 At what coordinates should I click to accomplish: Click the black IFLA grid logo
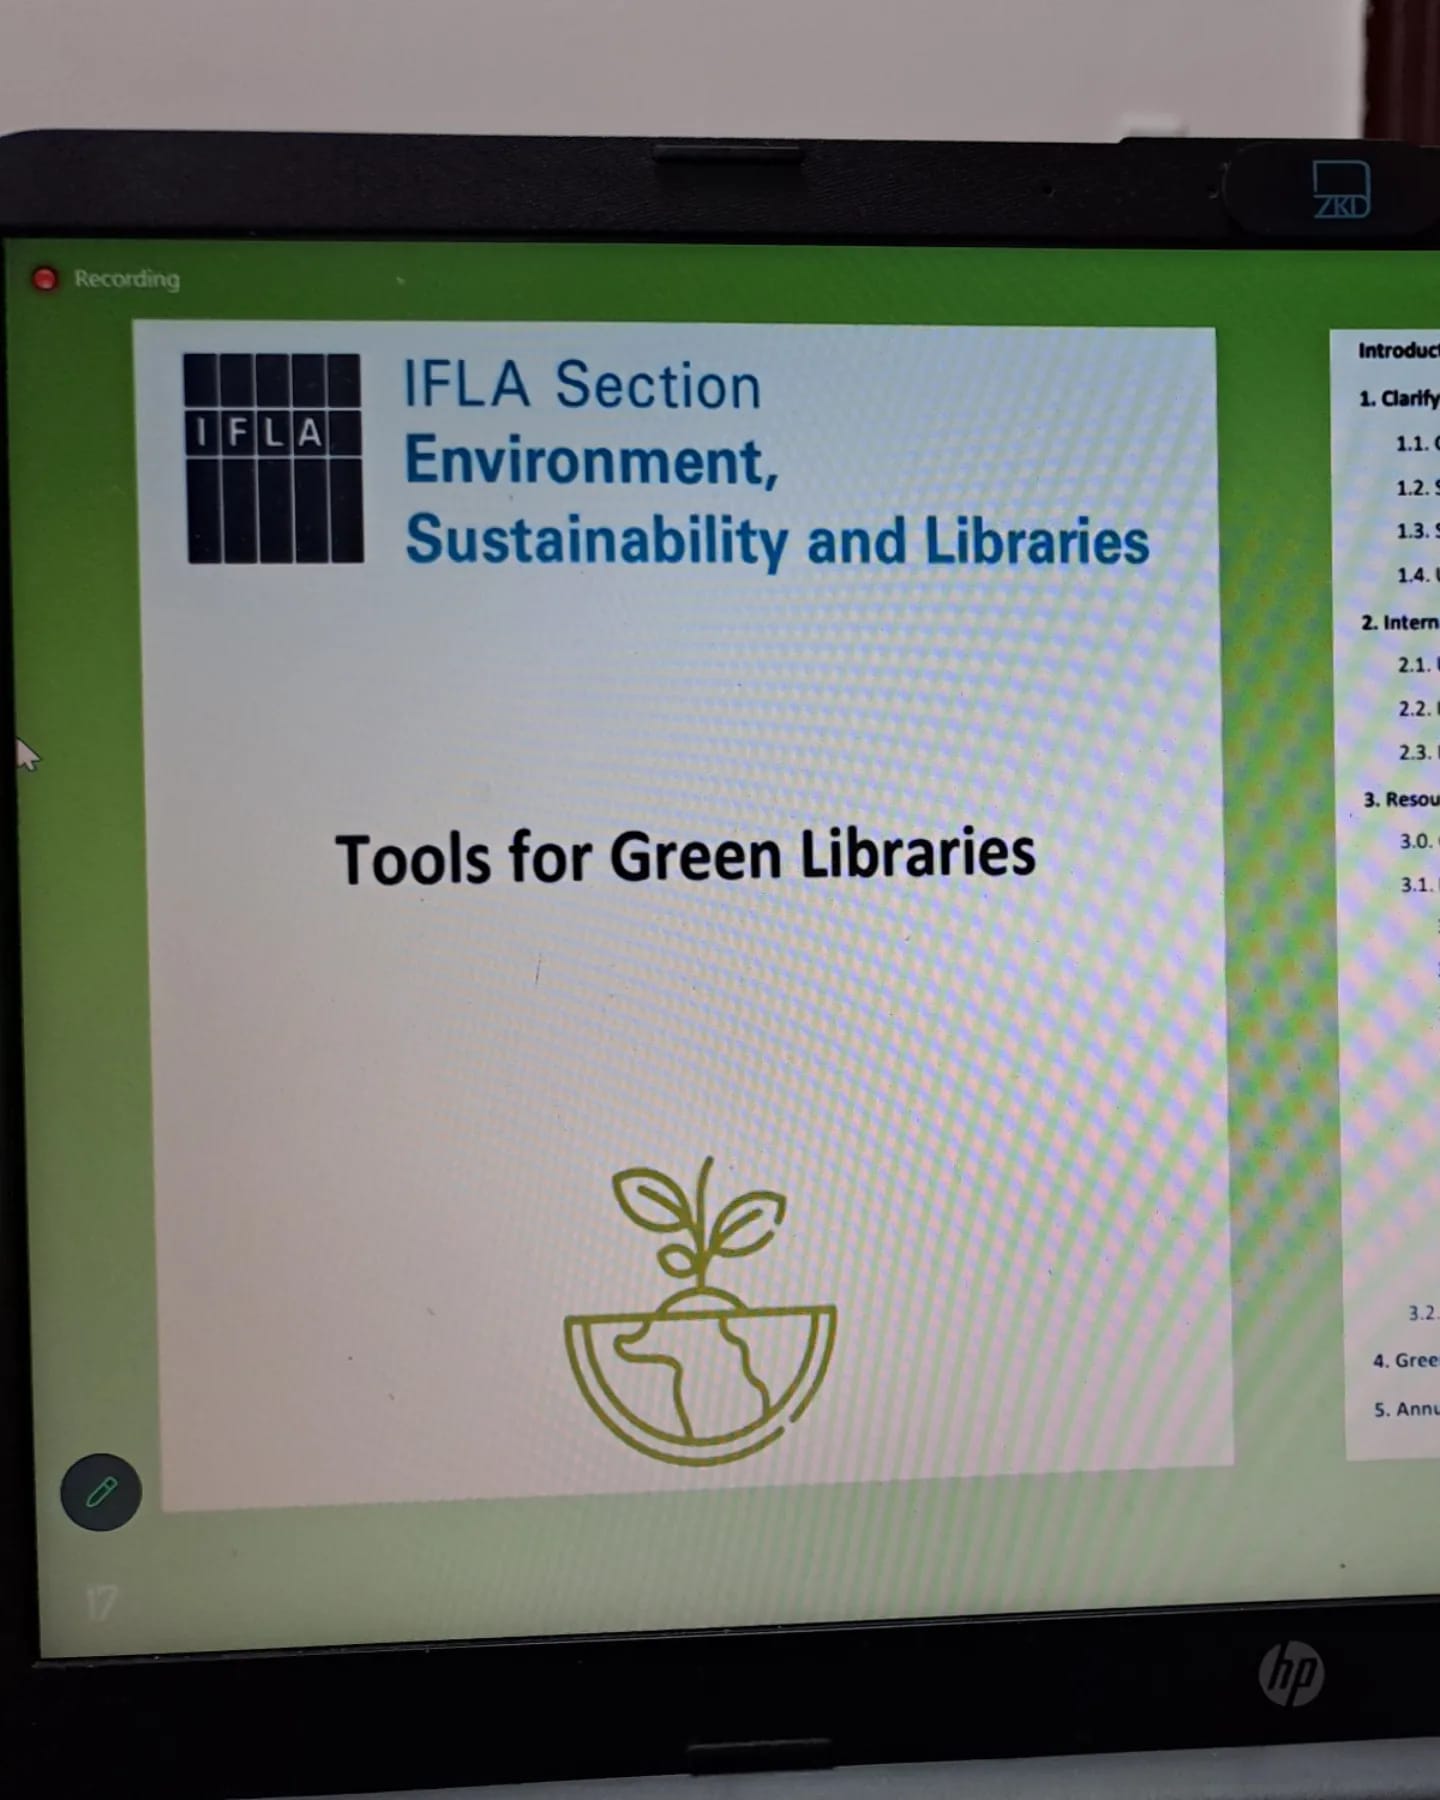tap(273, 458)
